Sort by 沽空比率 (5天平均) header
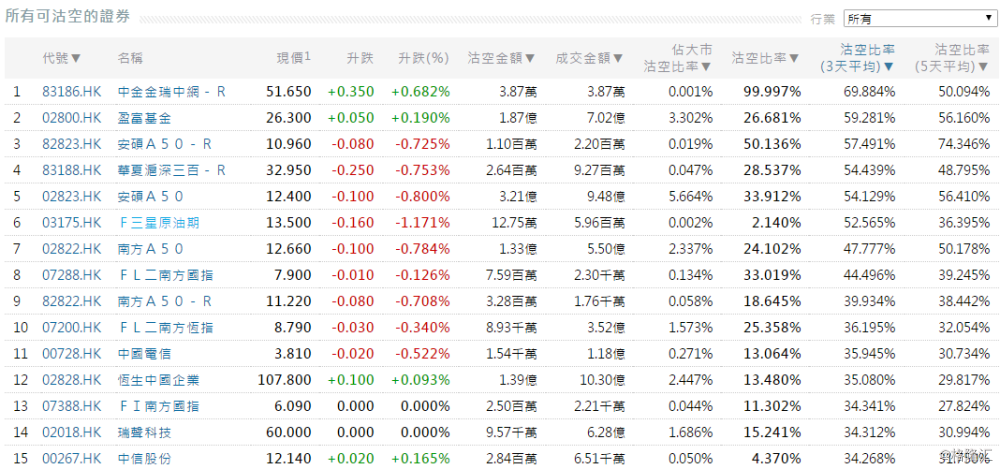Viewport: 1000px width, 469px height. (952, 57)
